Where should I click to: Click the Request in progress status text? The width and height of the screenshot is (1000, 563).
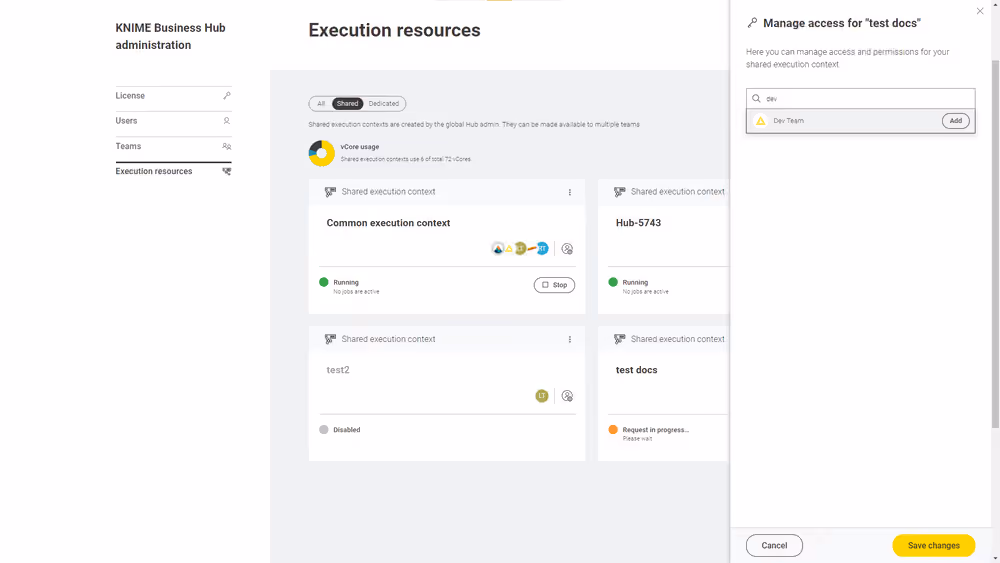pos(656,430)
